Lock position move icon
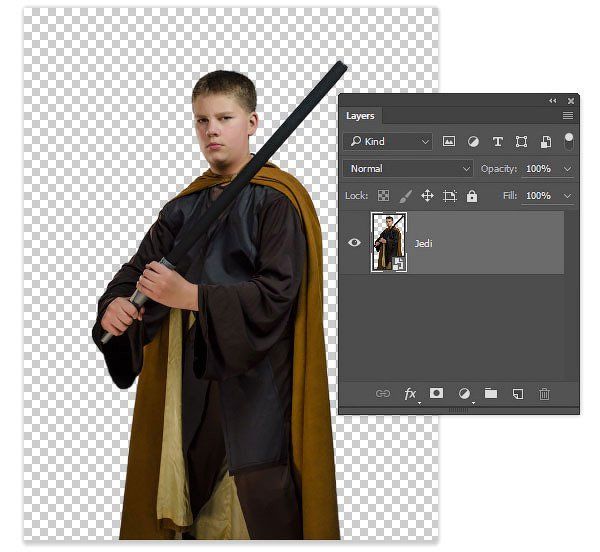The width and height of the screenshot is (600, 552). point(427,196)
